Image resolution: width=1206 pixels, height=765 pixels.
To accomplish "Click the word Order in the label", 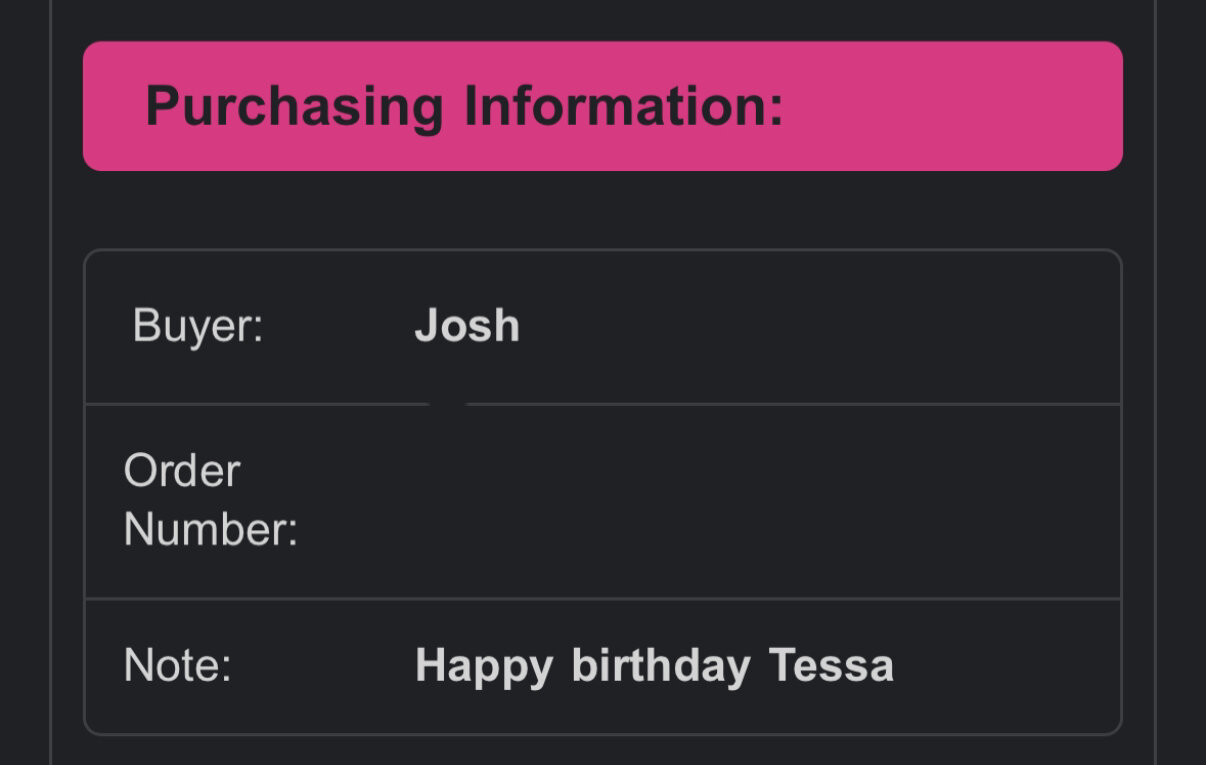I will coord(182,470).
